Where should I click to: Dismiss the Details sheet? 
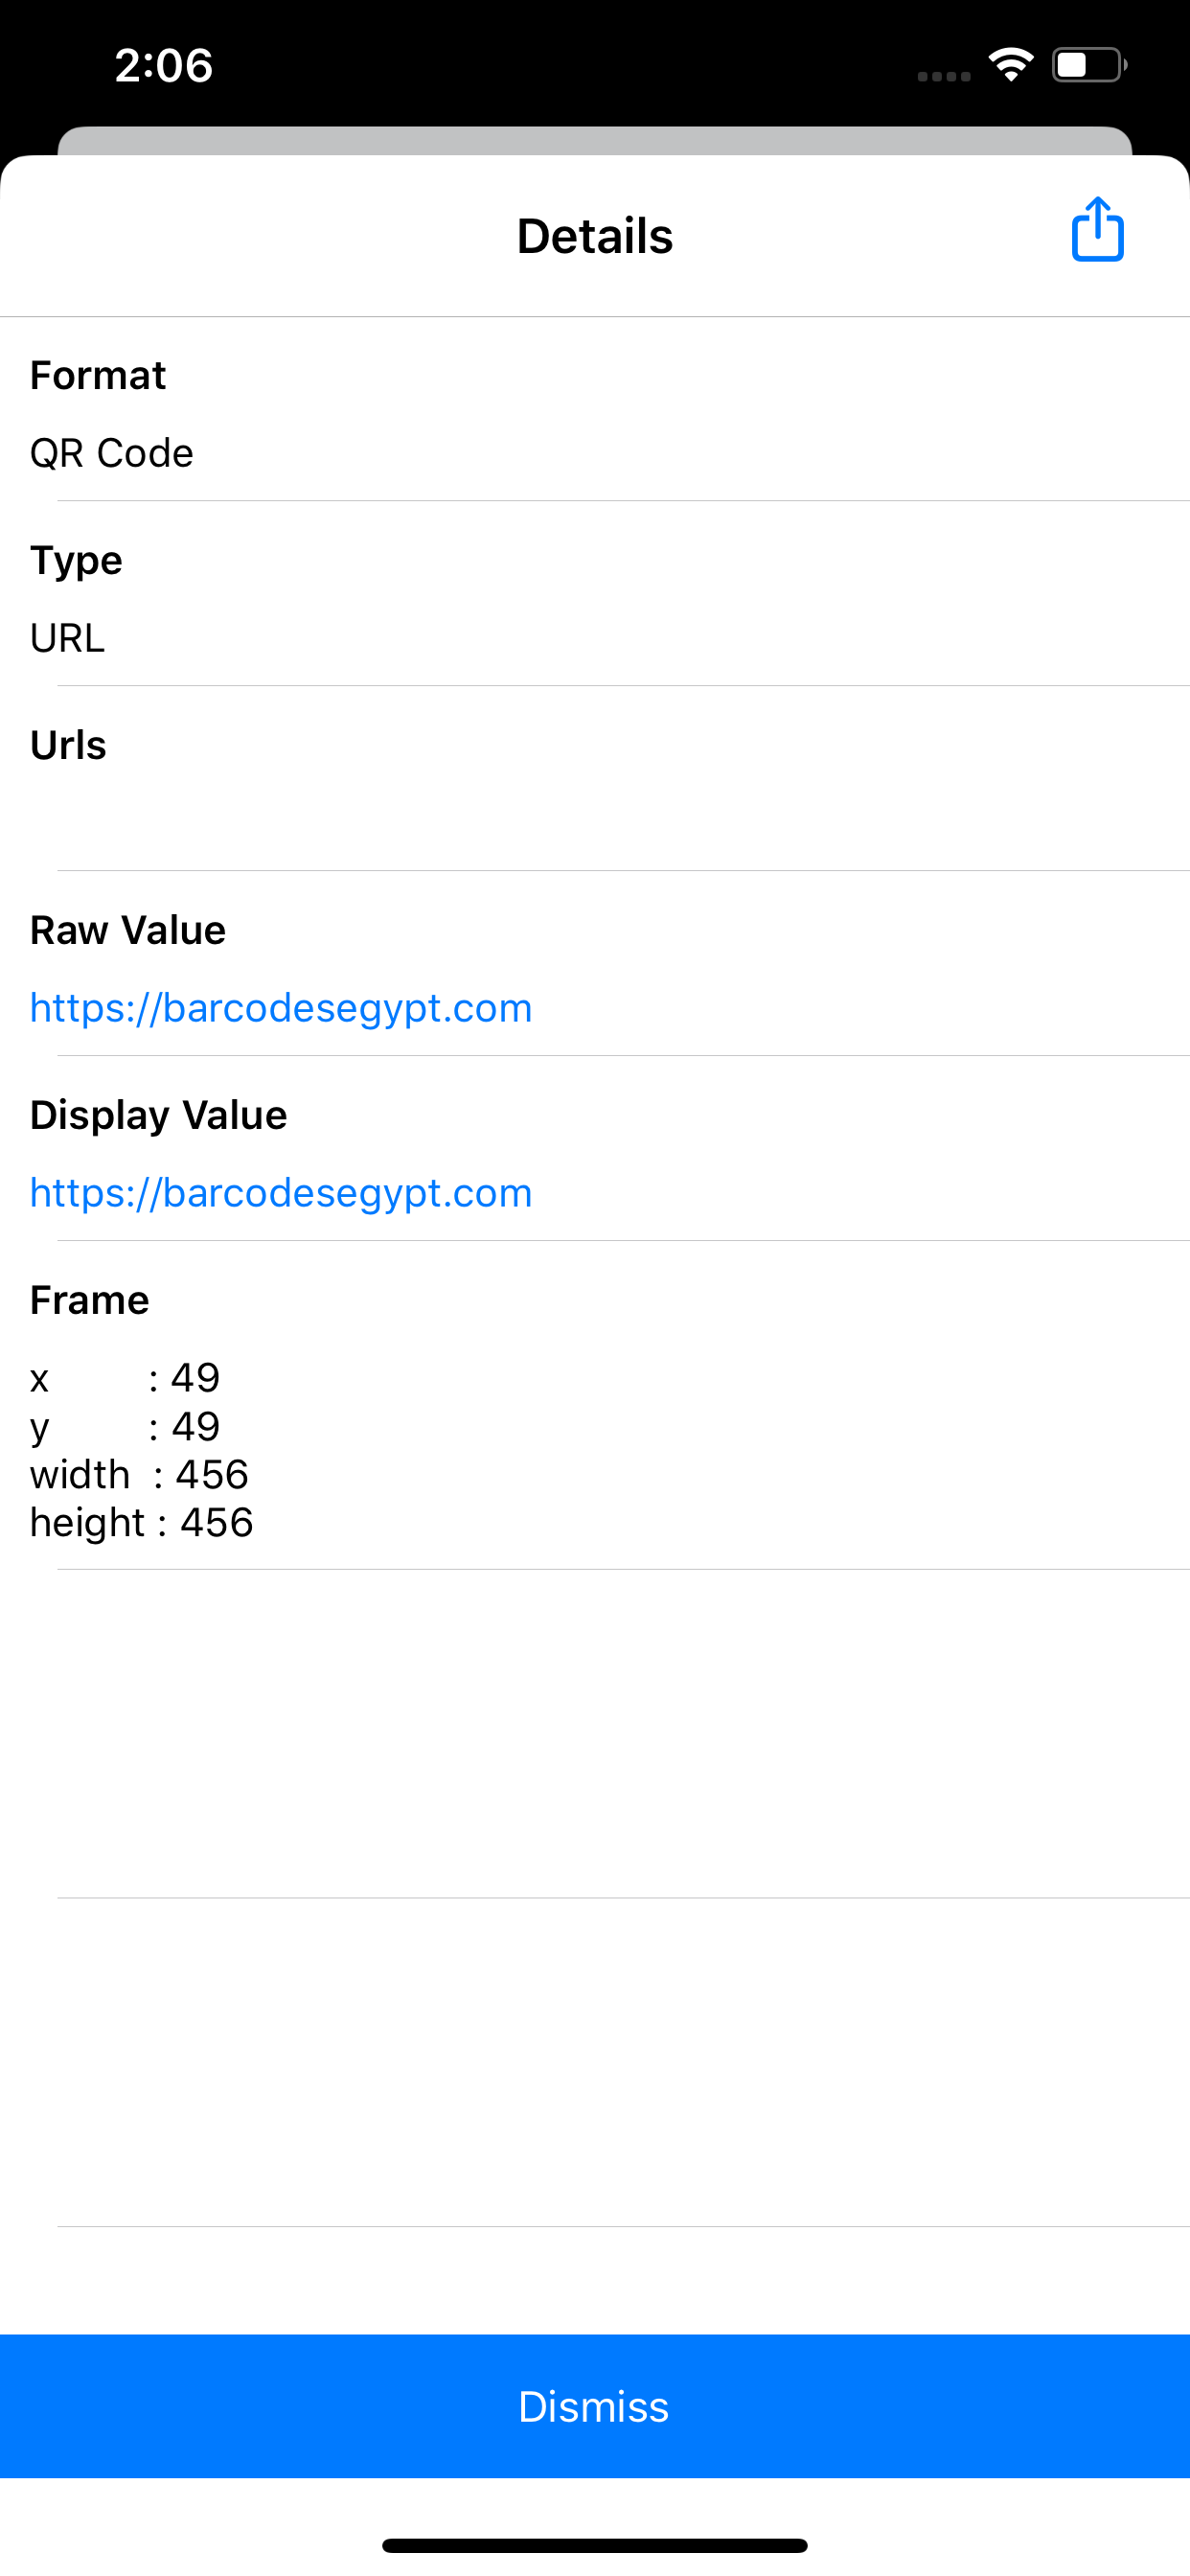click(595, 2406)
